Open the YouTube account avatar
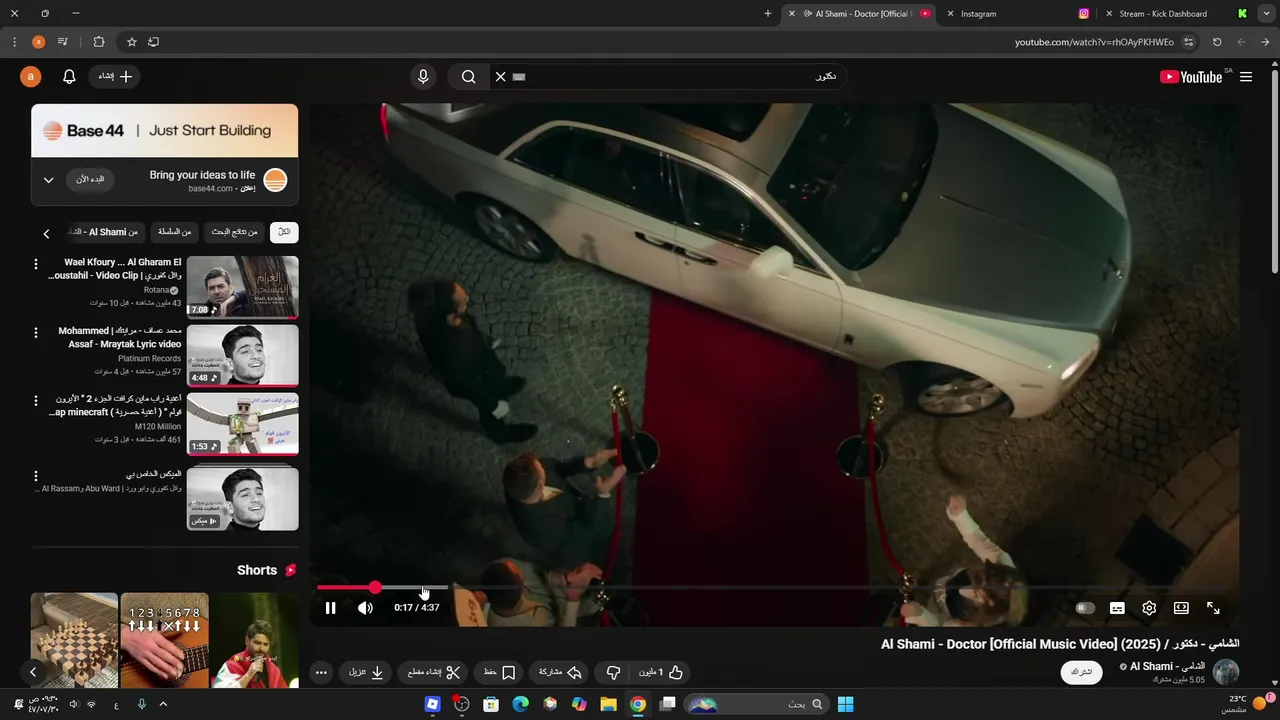1280x720 pixels. click(x=31, y=77)
